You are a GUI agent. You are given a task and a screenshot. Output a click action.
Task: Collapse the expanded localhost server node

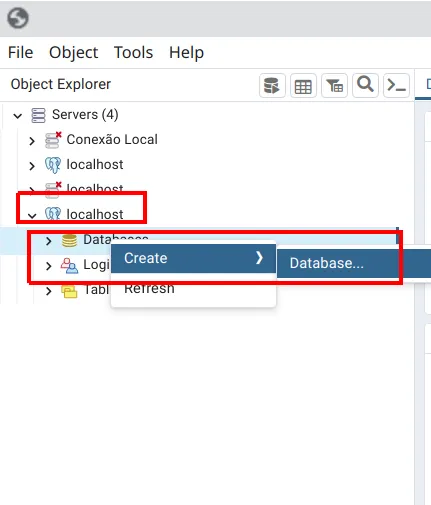coord(32,216)
